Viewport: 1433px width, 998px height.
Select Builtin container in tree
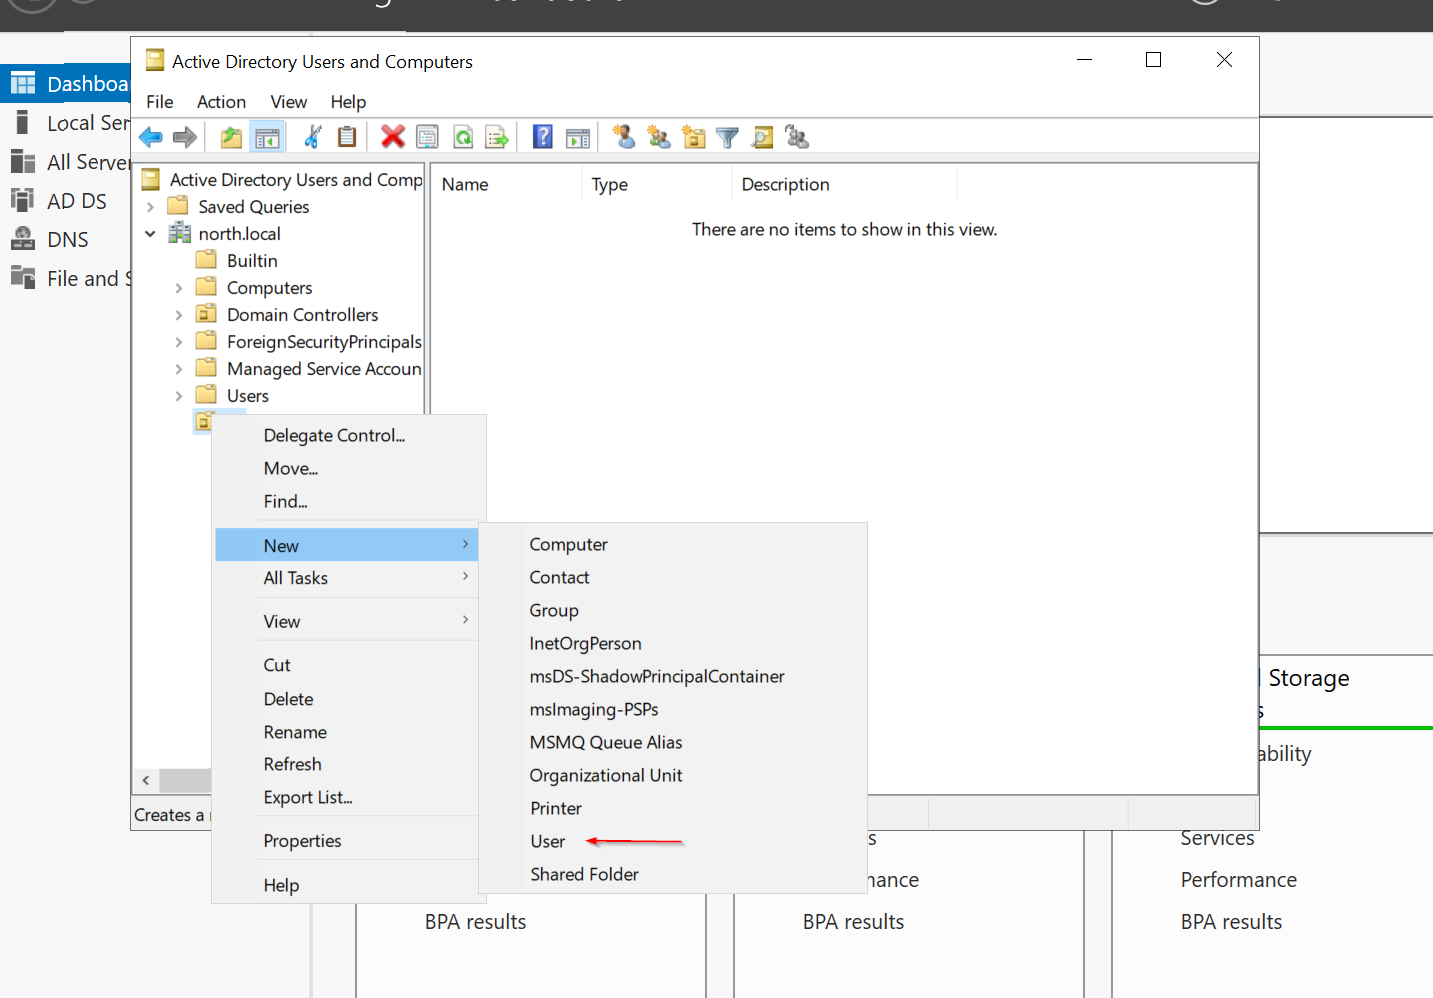point(252,260)
